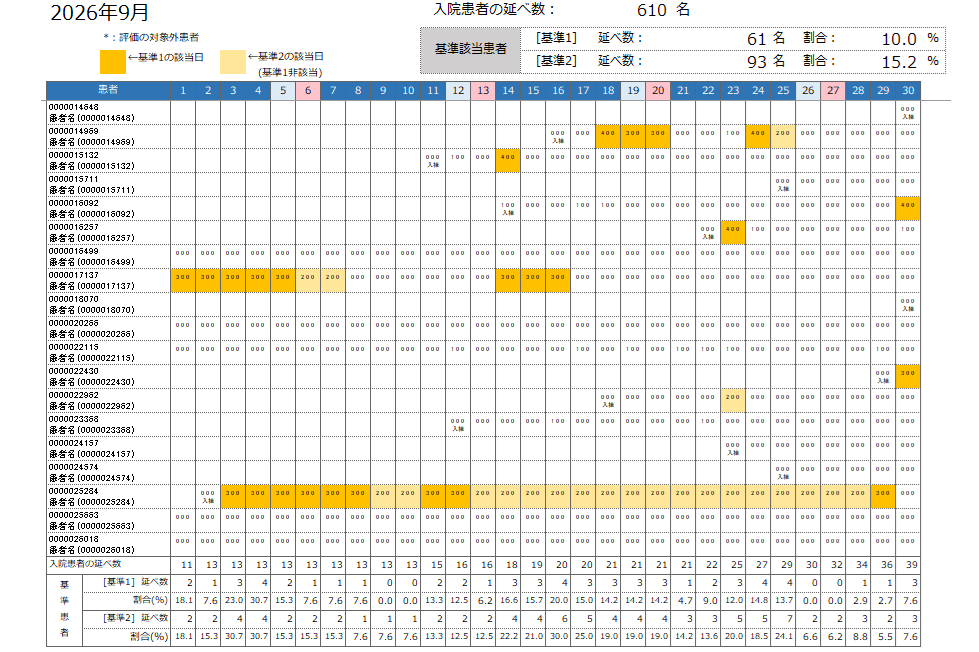Image resolution: width=979 pixels, height=652 pixels.
Task: Click orange 400 cell on day 18 for 0000014969
Action: (x=608, y=137)
